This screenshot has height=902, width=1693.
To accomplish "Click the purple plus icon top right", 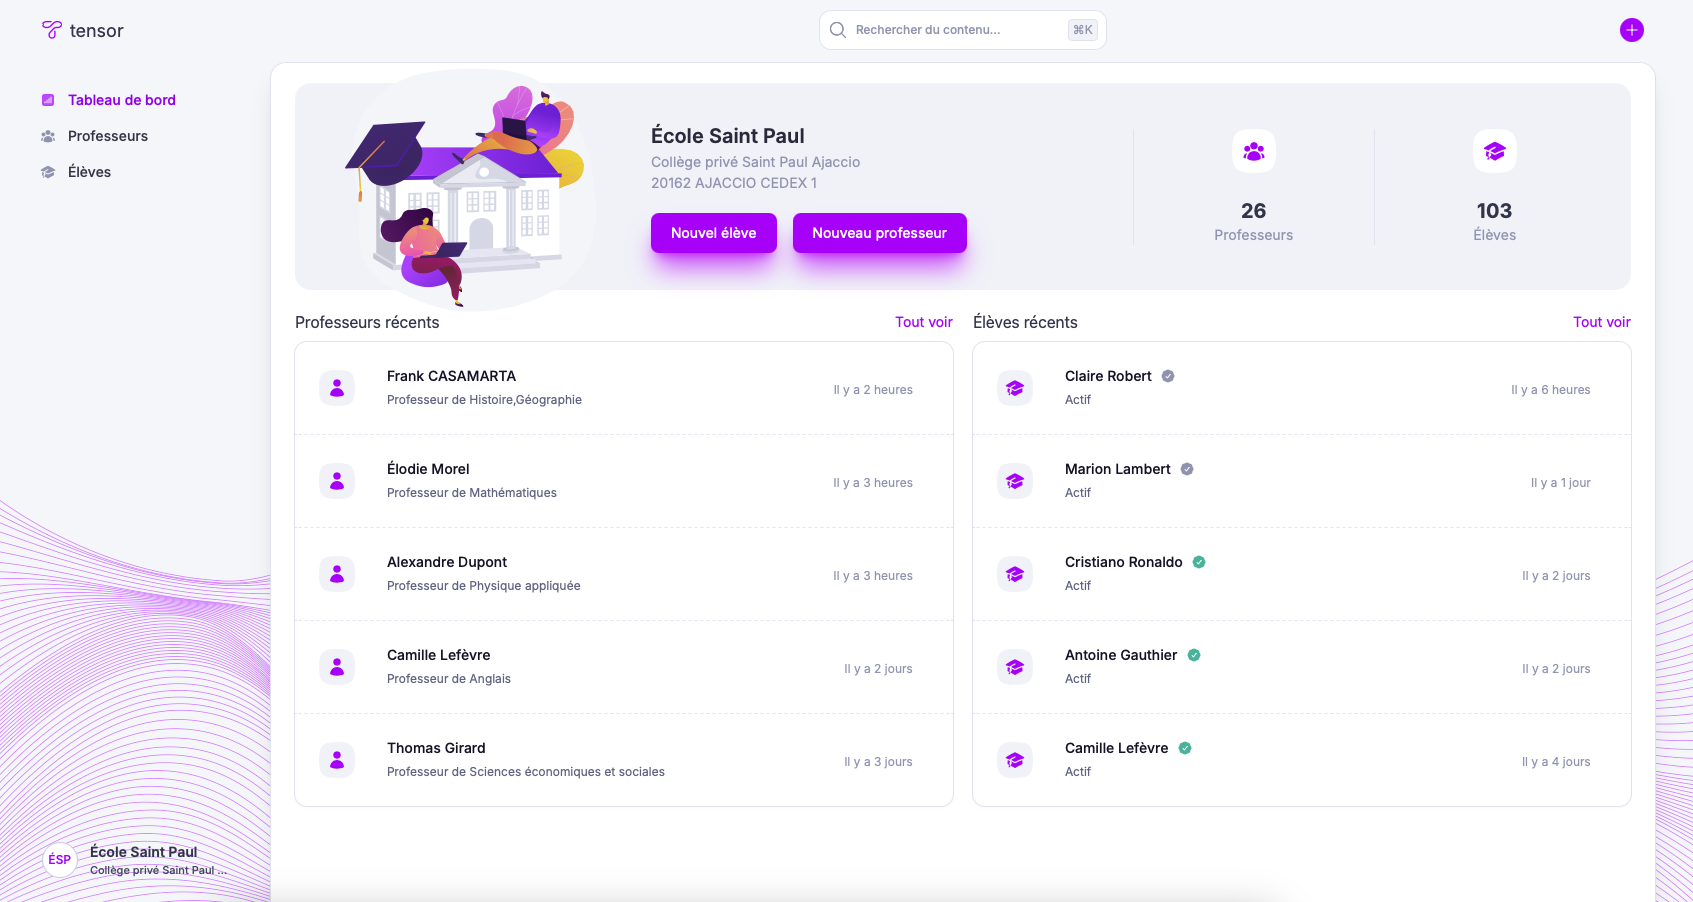I will (1631, 30).
